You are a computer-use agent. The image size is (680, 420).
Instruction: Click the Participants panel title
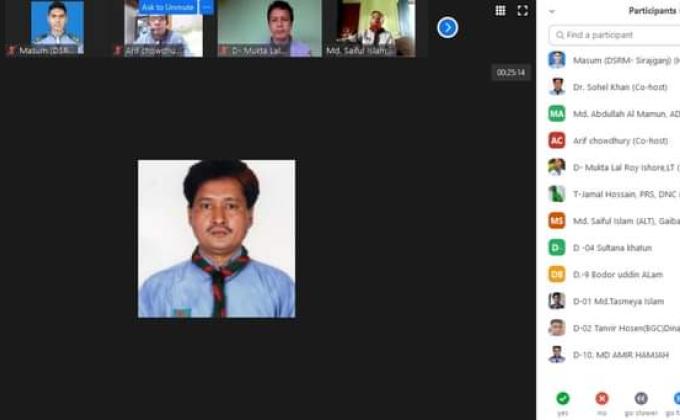(x=654, y=11)
